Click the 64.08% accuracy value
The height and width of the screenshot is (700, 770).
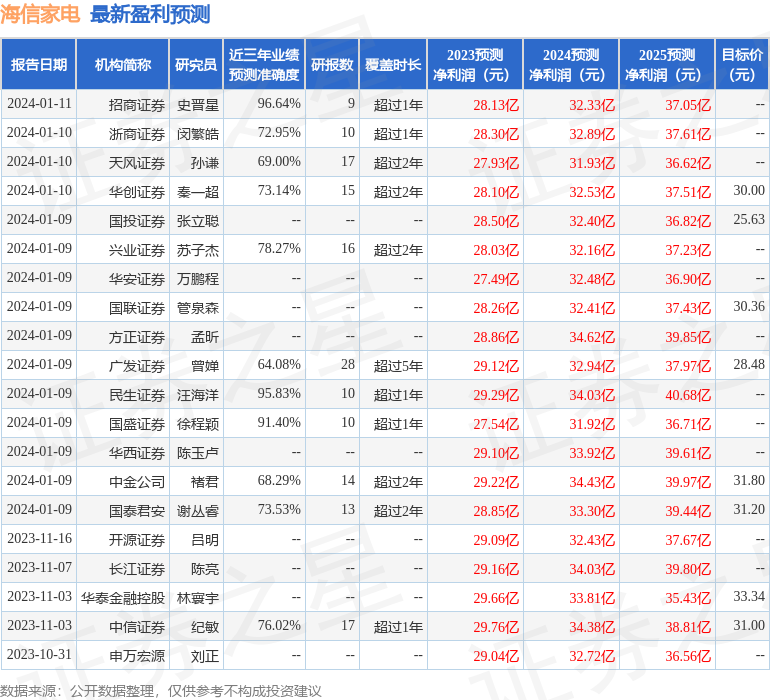279,364
